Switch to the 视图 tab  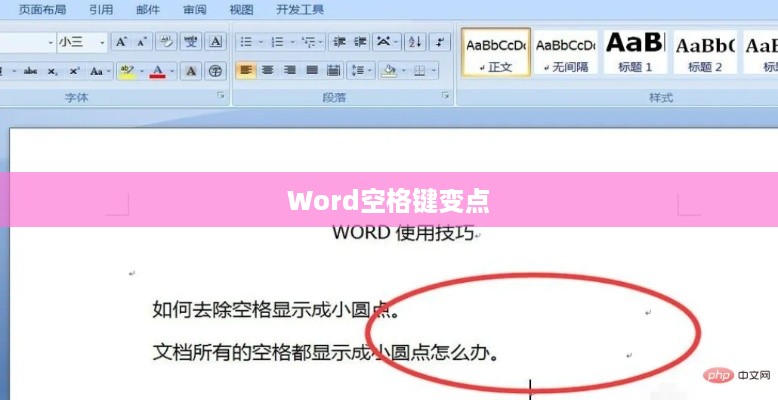(241, 9)
